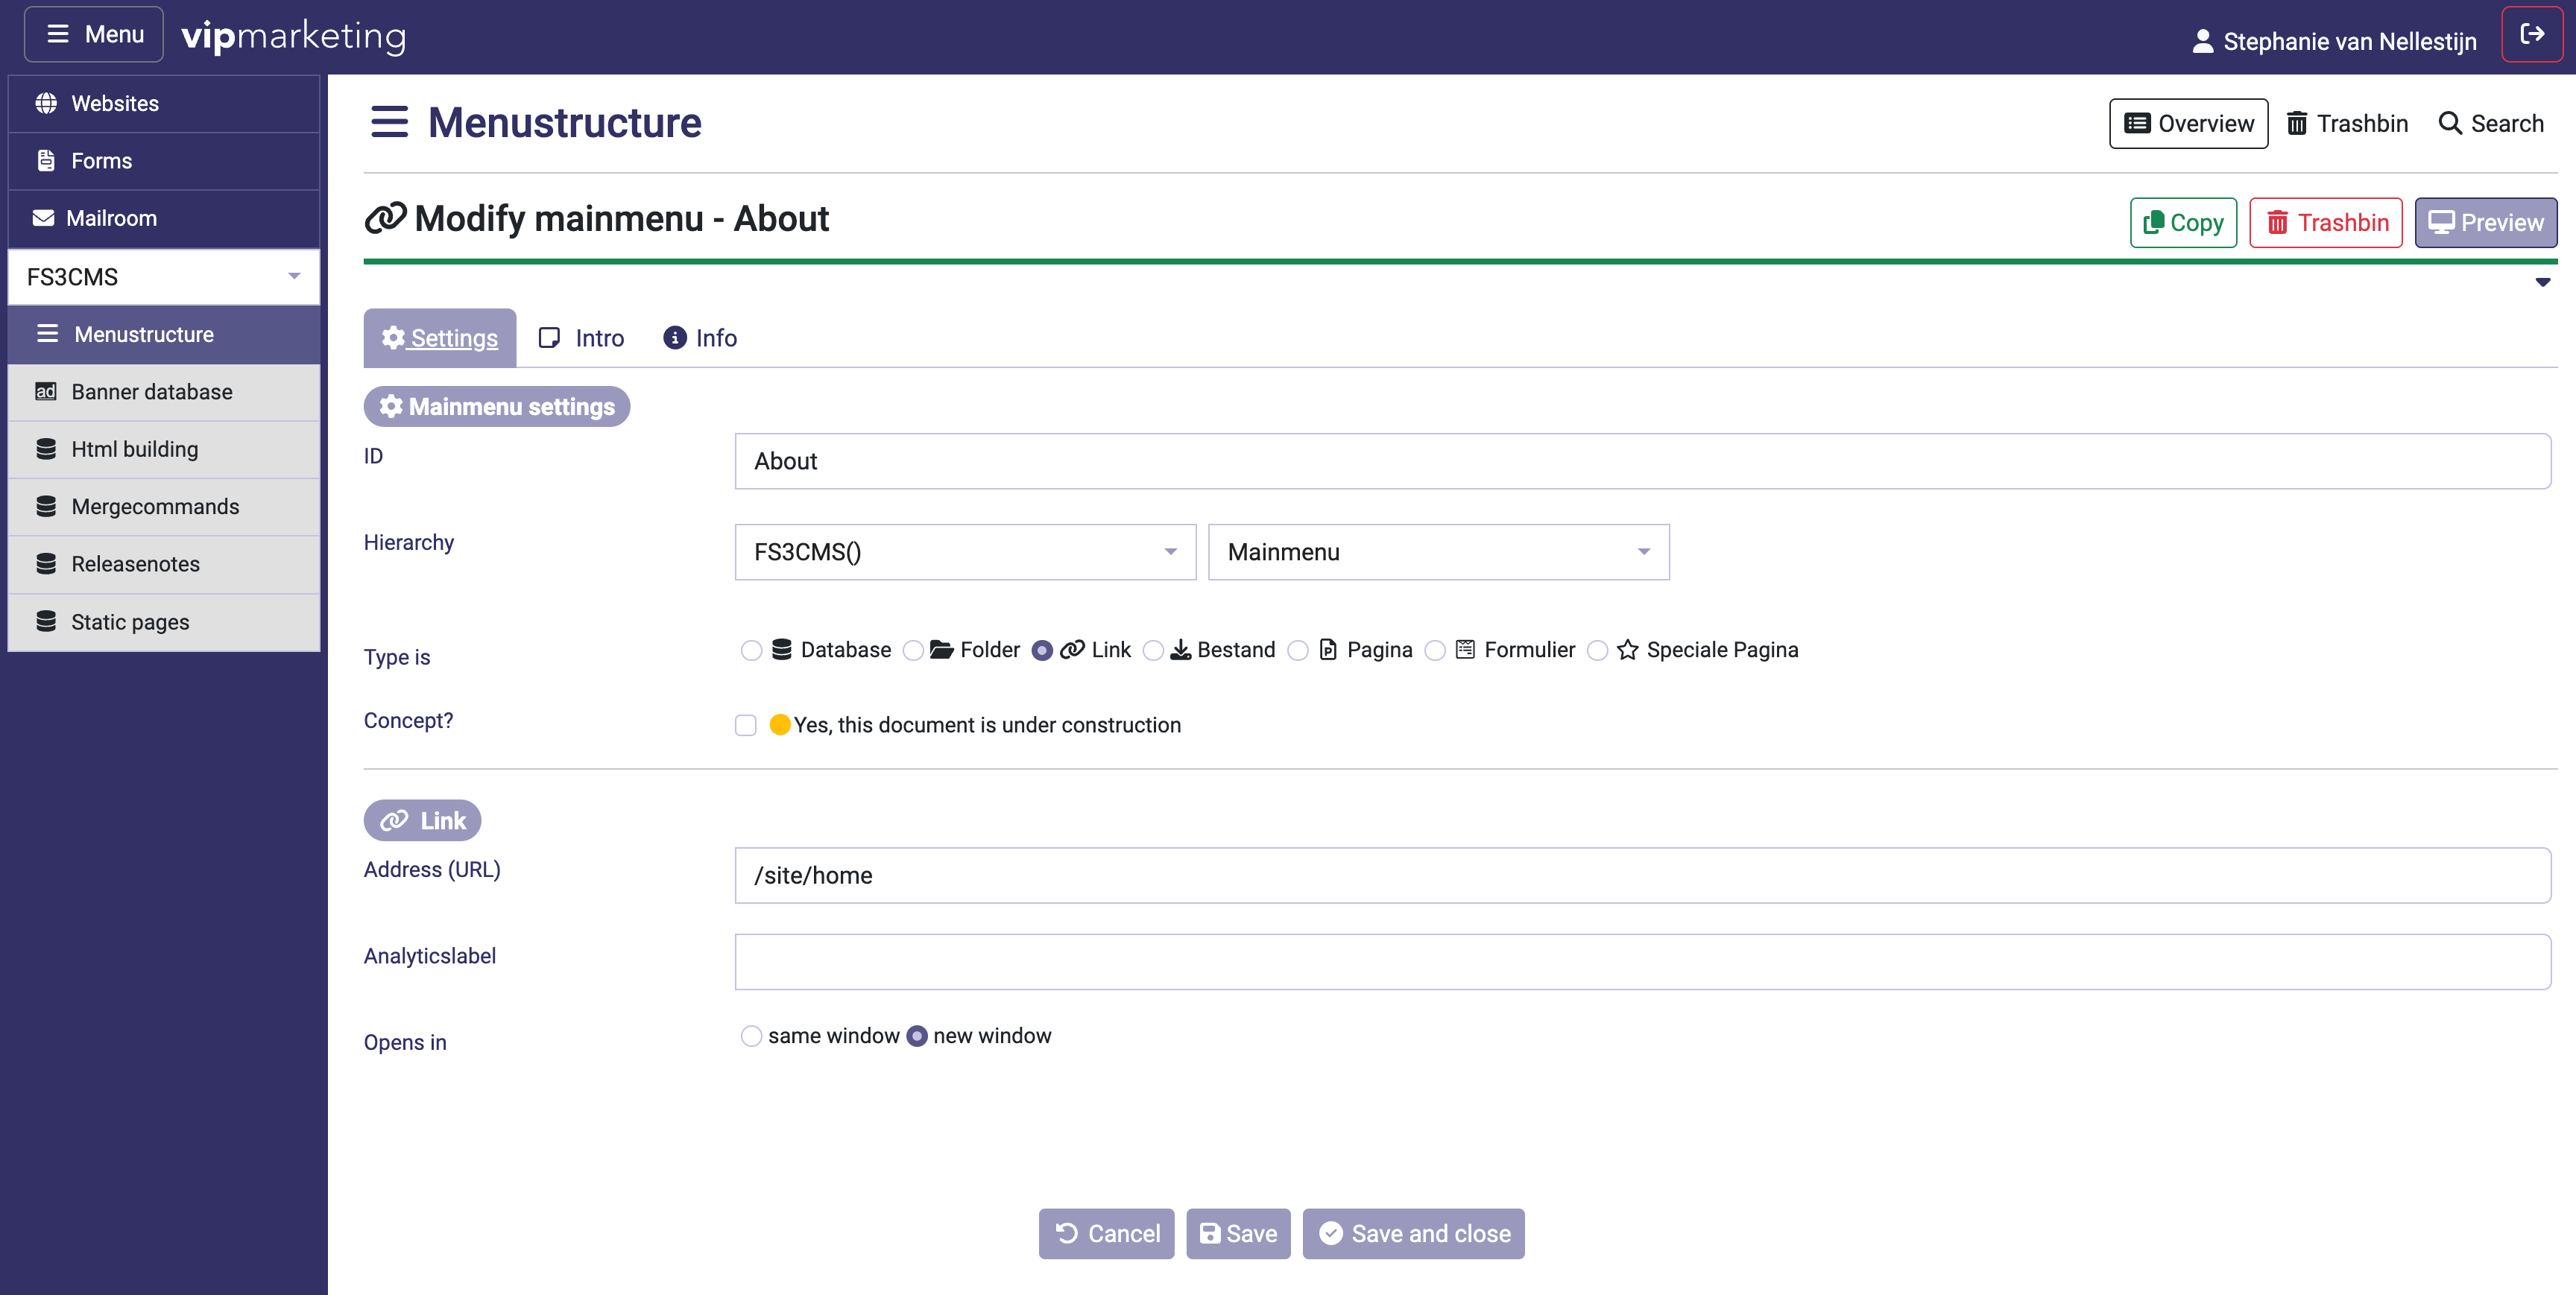Click the Overview button
Viewport: 2576px width, 1295px height.
(x=2189, y=123)
